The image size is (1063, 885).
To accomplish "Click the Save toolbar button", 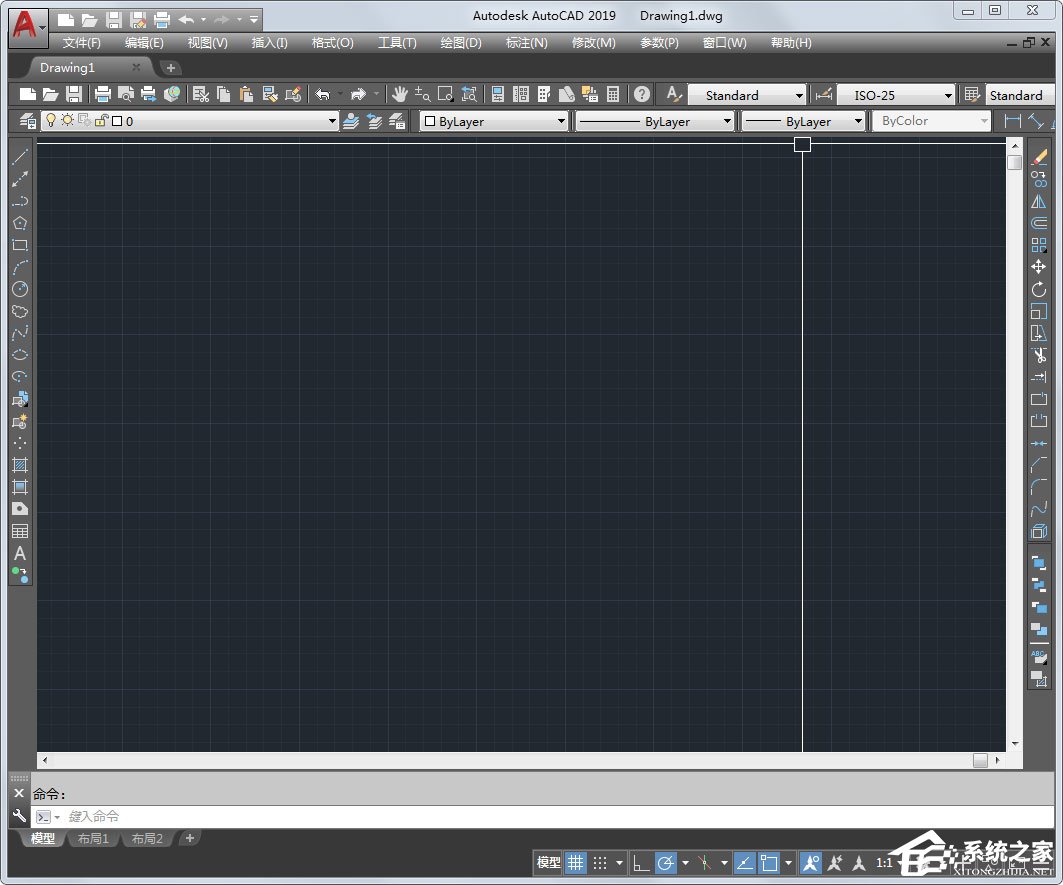I will (x=73, y=94).
